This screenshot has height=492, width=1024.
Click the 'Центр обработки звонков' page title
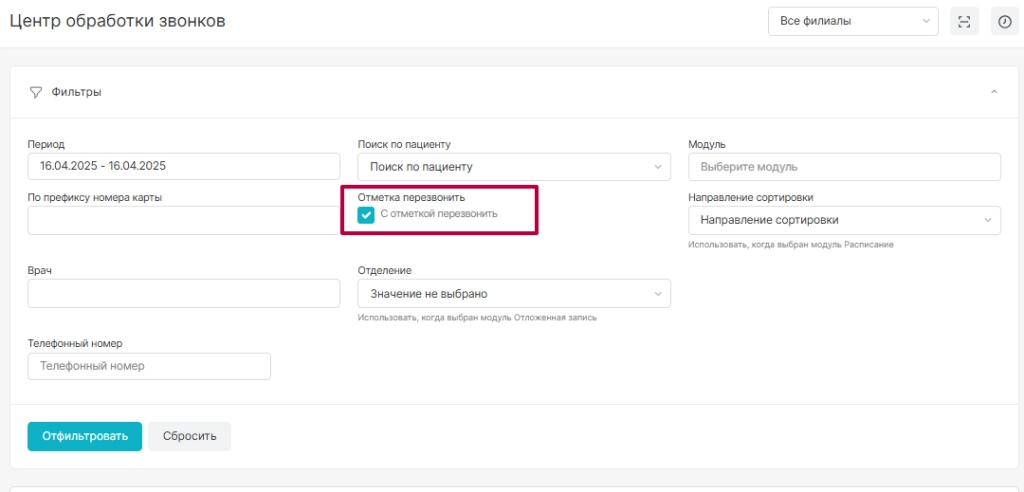pos(118,21)
